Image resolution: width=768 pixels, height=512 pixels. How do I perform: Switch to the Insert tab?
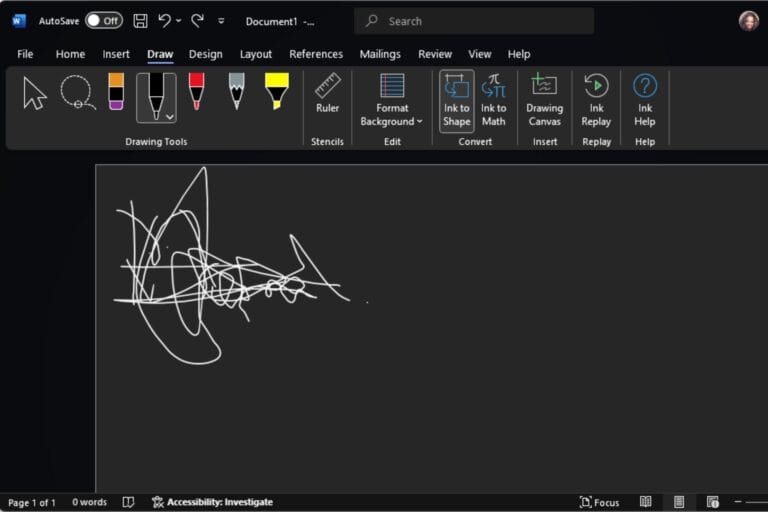pyautogui.click(x=116, y=54)
